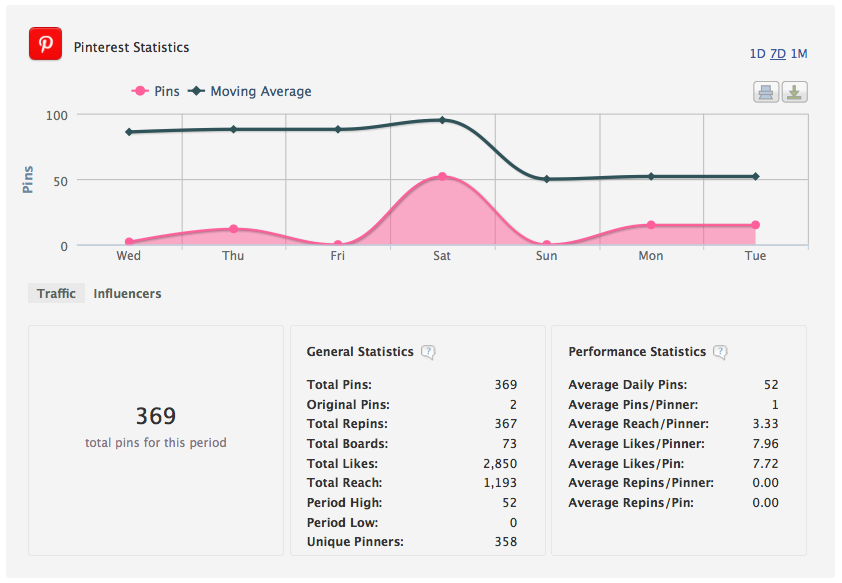Toggle the Pins series in legend
Image resolution: width=842 pixels, height=583 pixels.
click(156, 91)
